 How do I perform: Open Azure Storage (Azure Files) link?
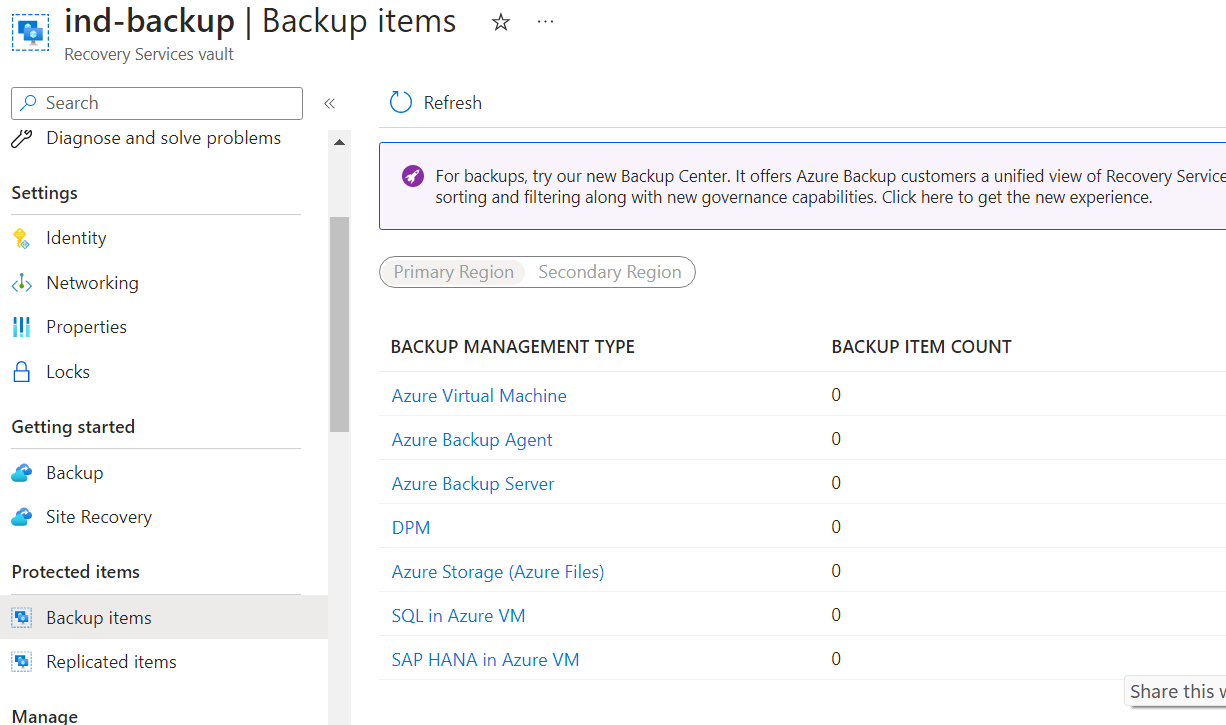click(x=498, y=572)
